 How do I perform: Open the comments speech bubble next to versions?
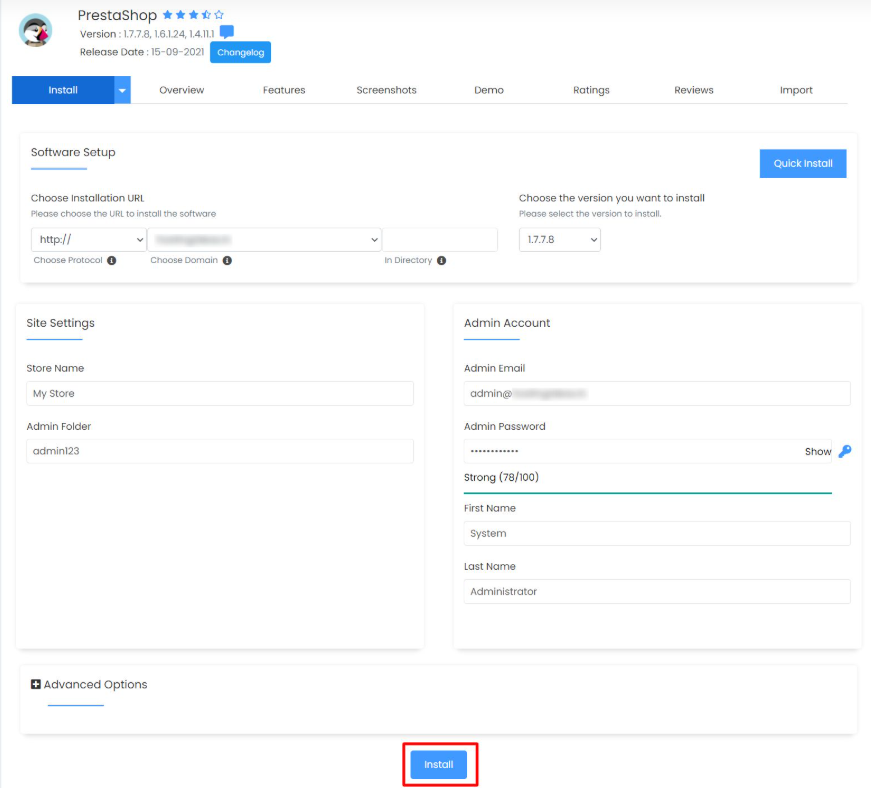[227, 33]
